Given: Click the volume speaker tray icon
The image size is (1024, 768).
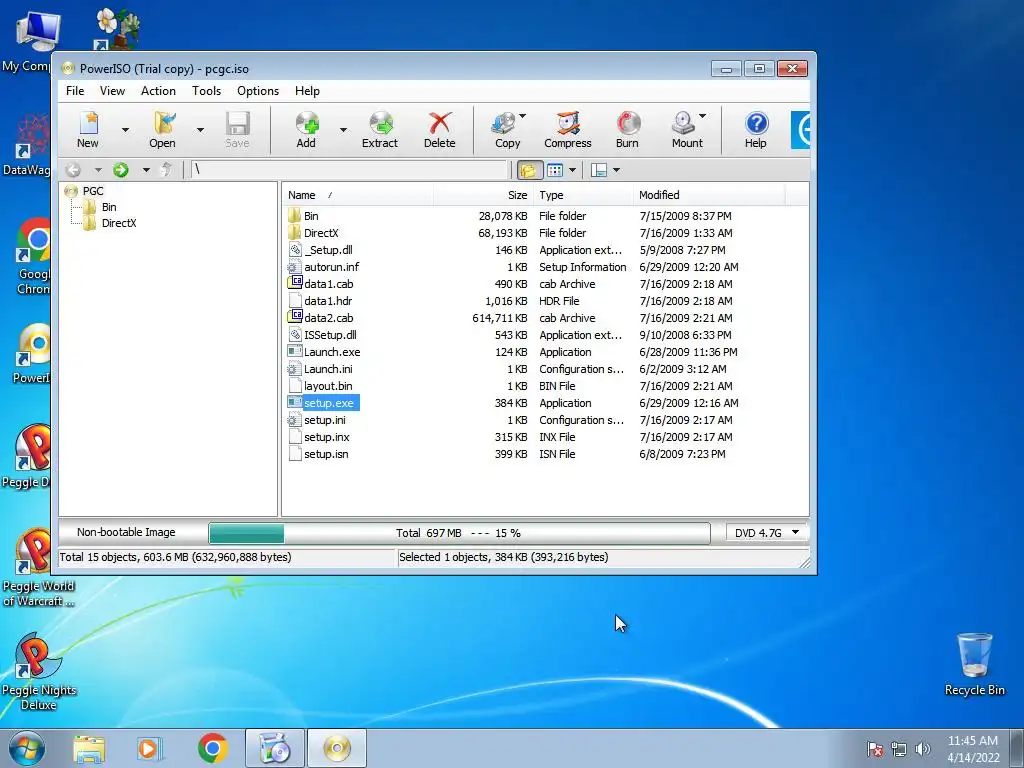Looking at the screenshot, I should (922, 749).
